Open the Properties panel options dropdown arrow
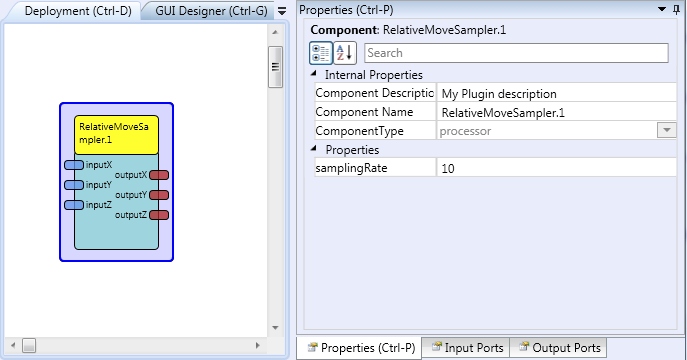Screen dimensions: 687x360 (x=662, y=9)
